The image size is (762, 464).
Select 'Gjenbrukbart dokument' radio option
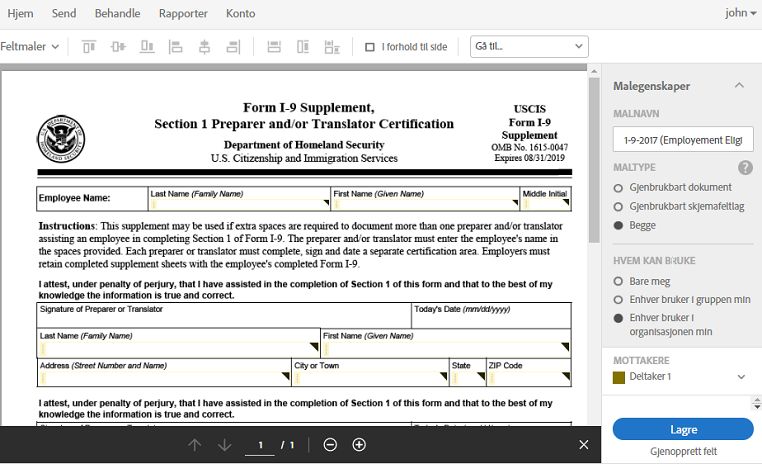618,188
